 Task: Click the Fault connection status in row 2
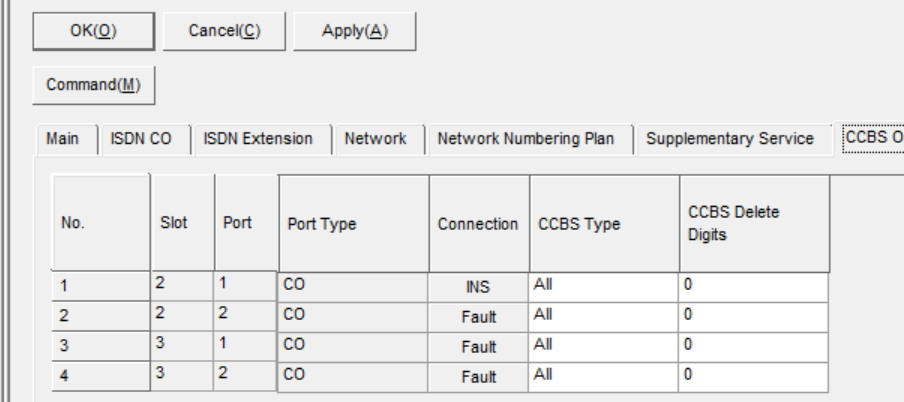tap(478, 317)
